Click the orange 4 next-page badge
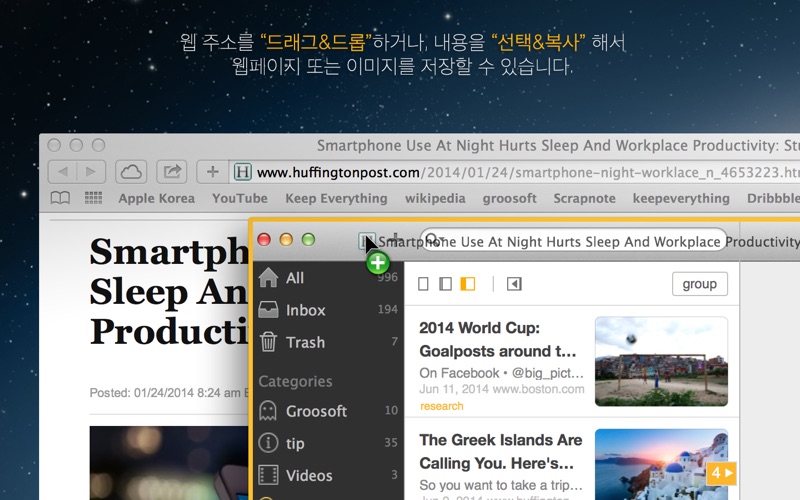800x500 pixels. tap(721, 473)
